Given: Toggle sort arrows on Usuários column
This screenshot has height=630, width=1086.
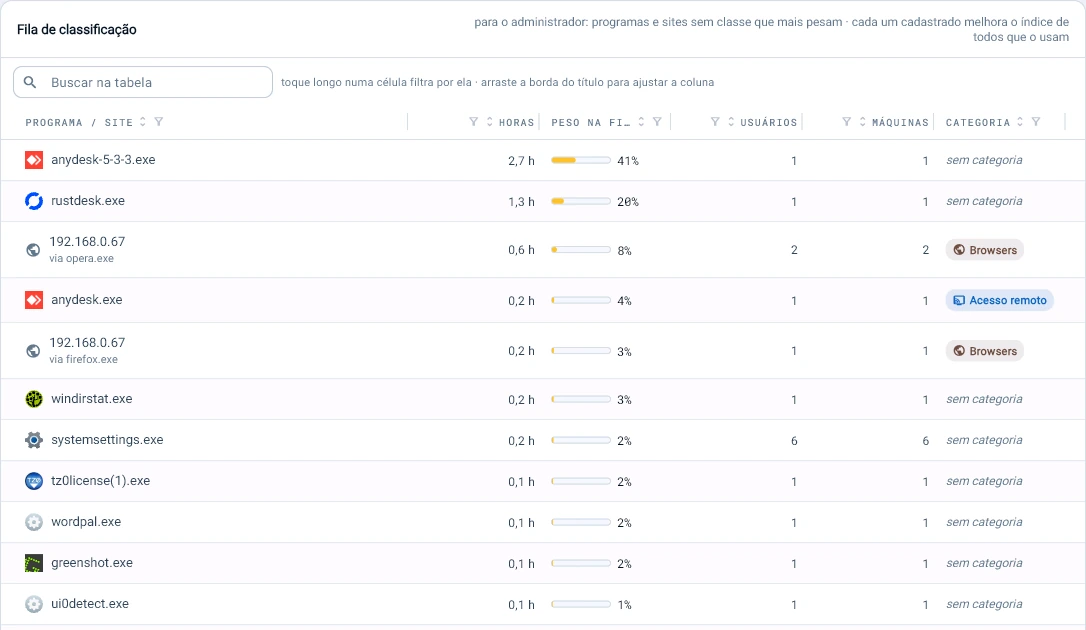Looking at the screenshot, I should pyautogui.click(x=731, y=122).
